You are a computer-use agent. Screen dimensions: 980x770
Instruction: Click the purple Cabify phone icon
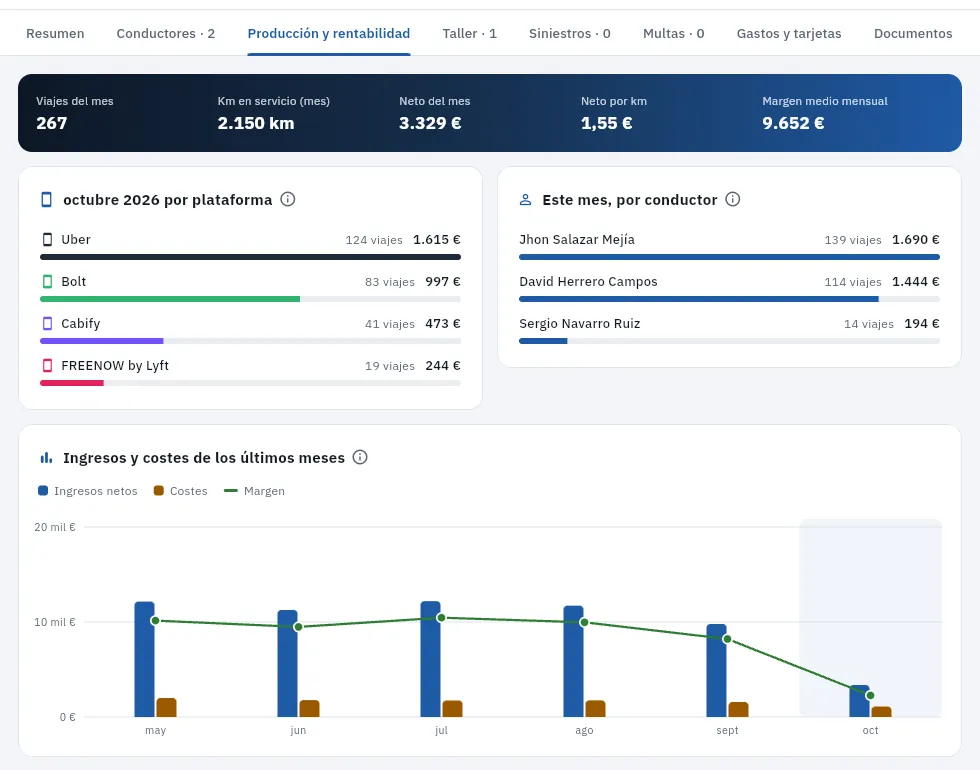point(48,323)
